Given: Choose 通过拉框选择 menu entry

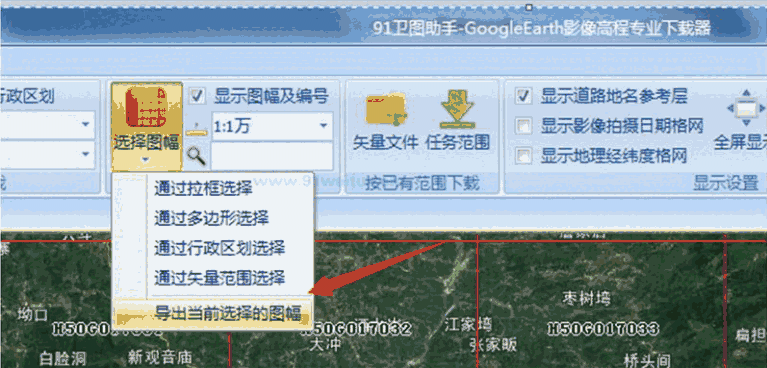Looking at the screenshot, I should click(x=213, y=188).
